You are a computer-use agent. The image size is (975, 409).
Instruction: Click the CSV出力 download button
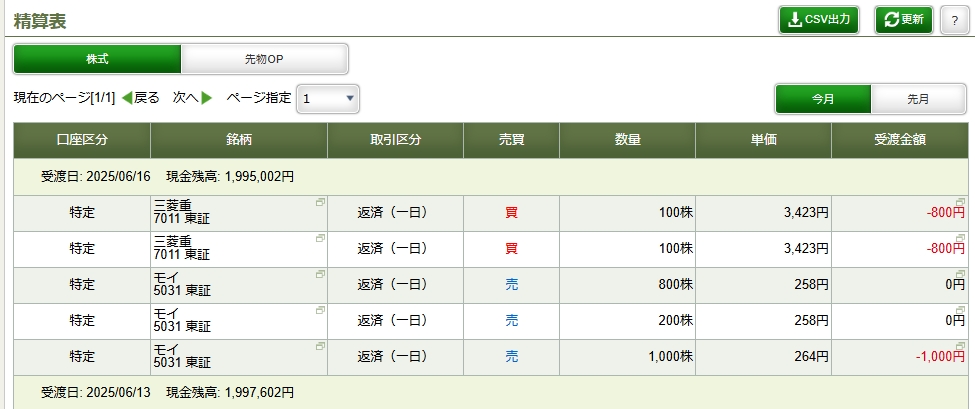819,20
